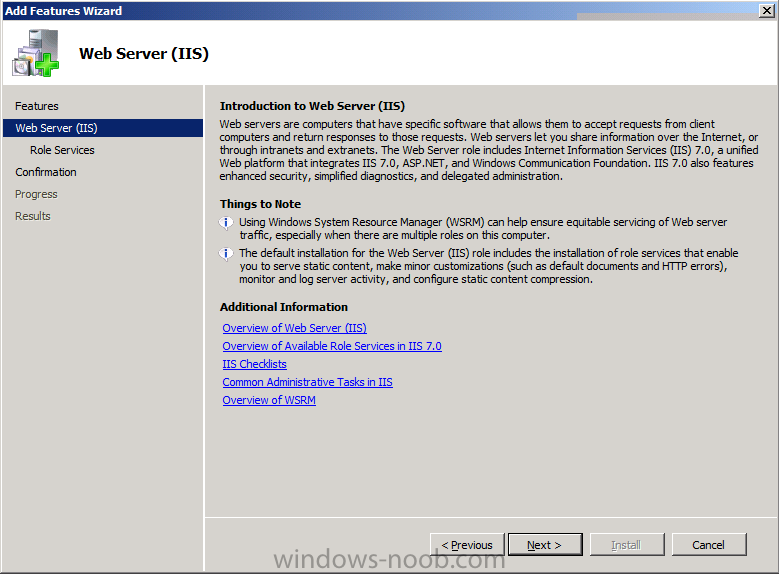The height and width of the screenshot is (574, 779).
Task: Open Overview of Web Server (IIS) link
Action: pyautogui.click(x=295, y=328)
